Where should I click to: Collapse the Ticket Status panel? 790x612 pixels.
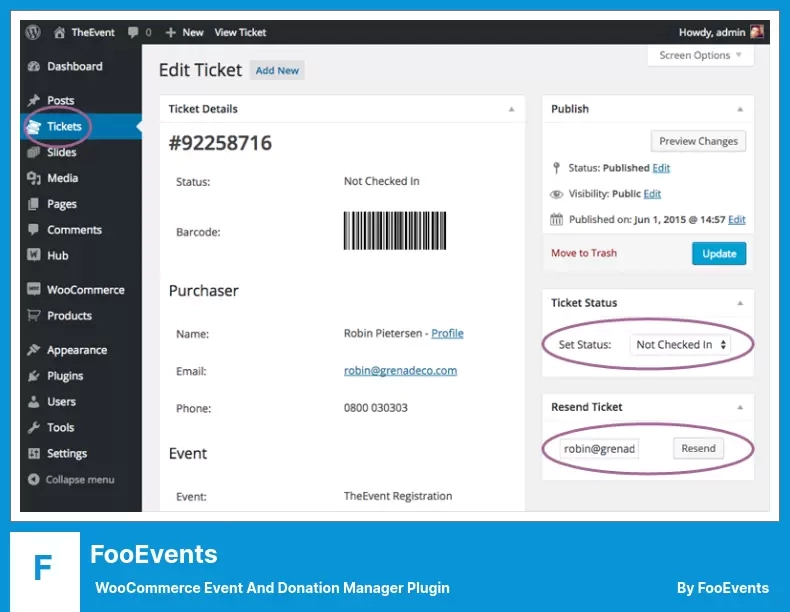coord(740,303)
